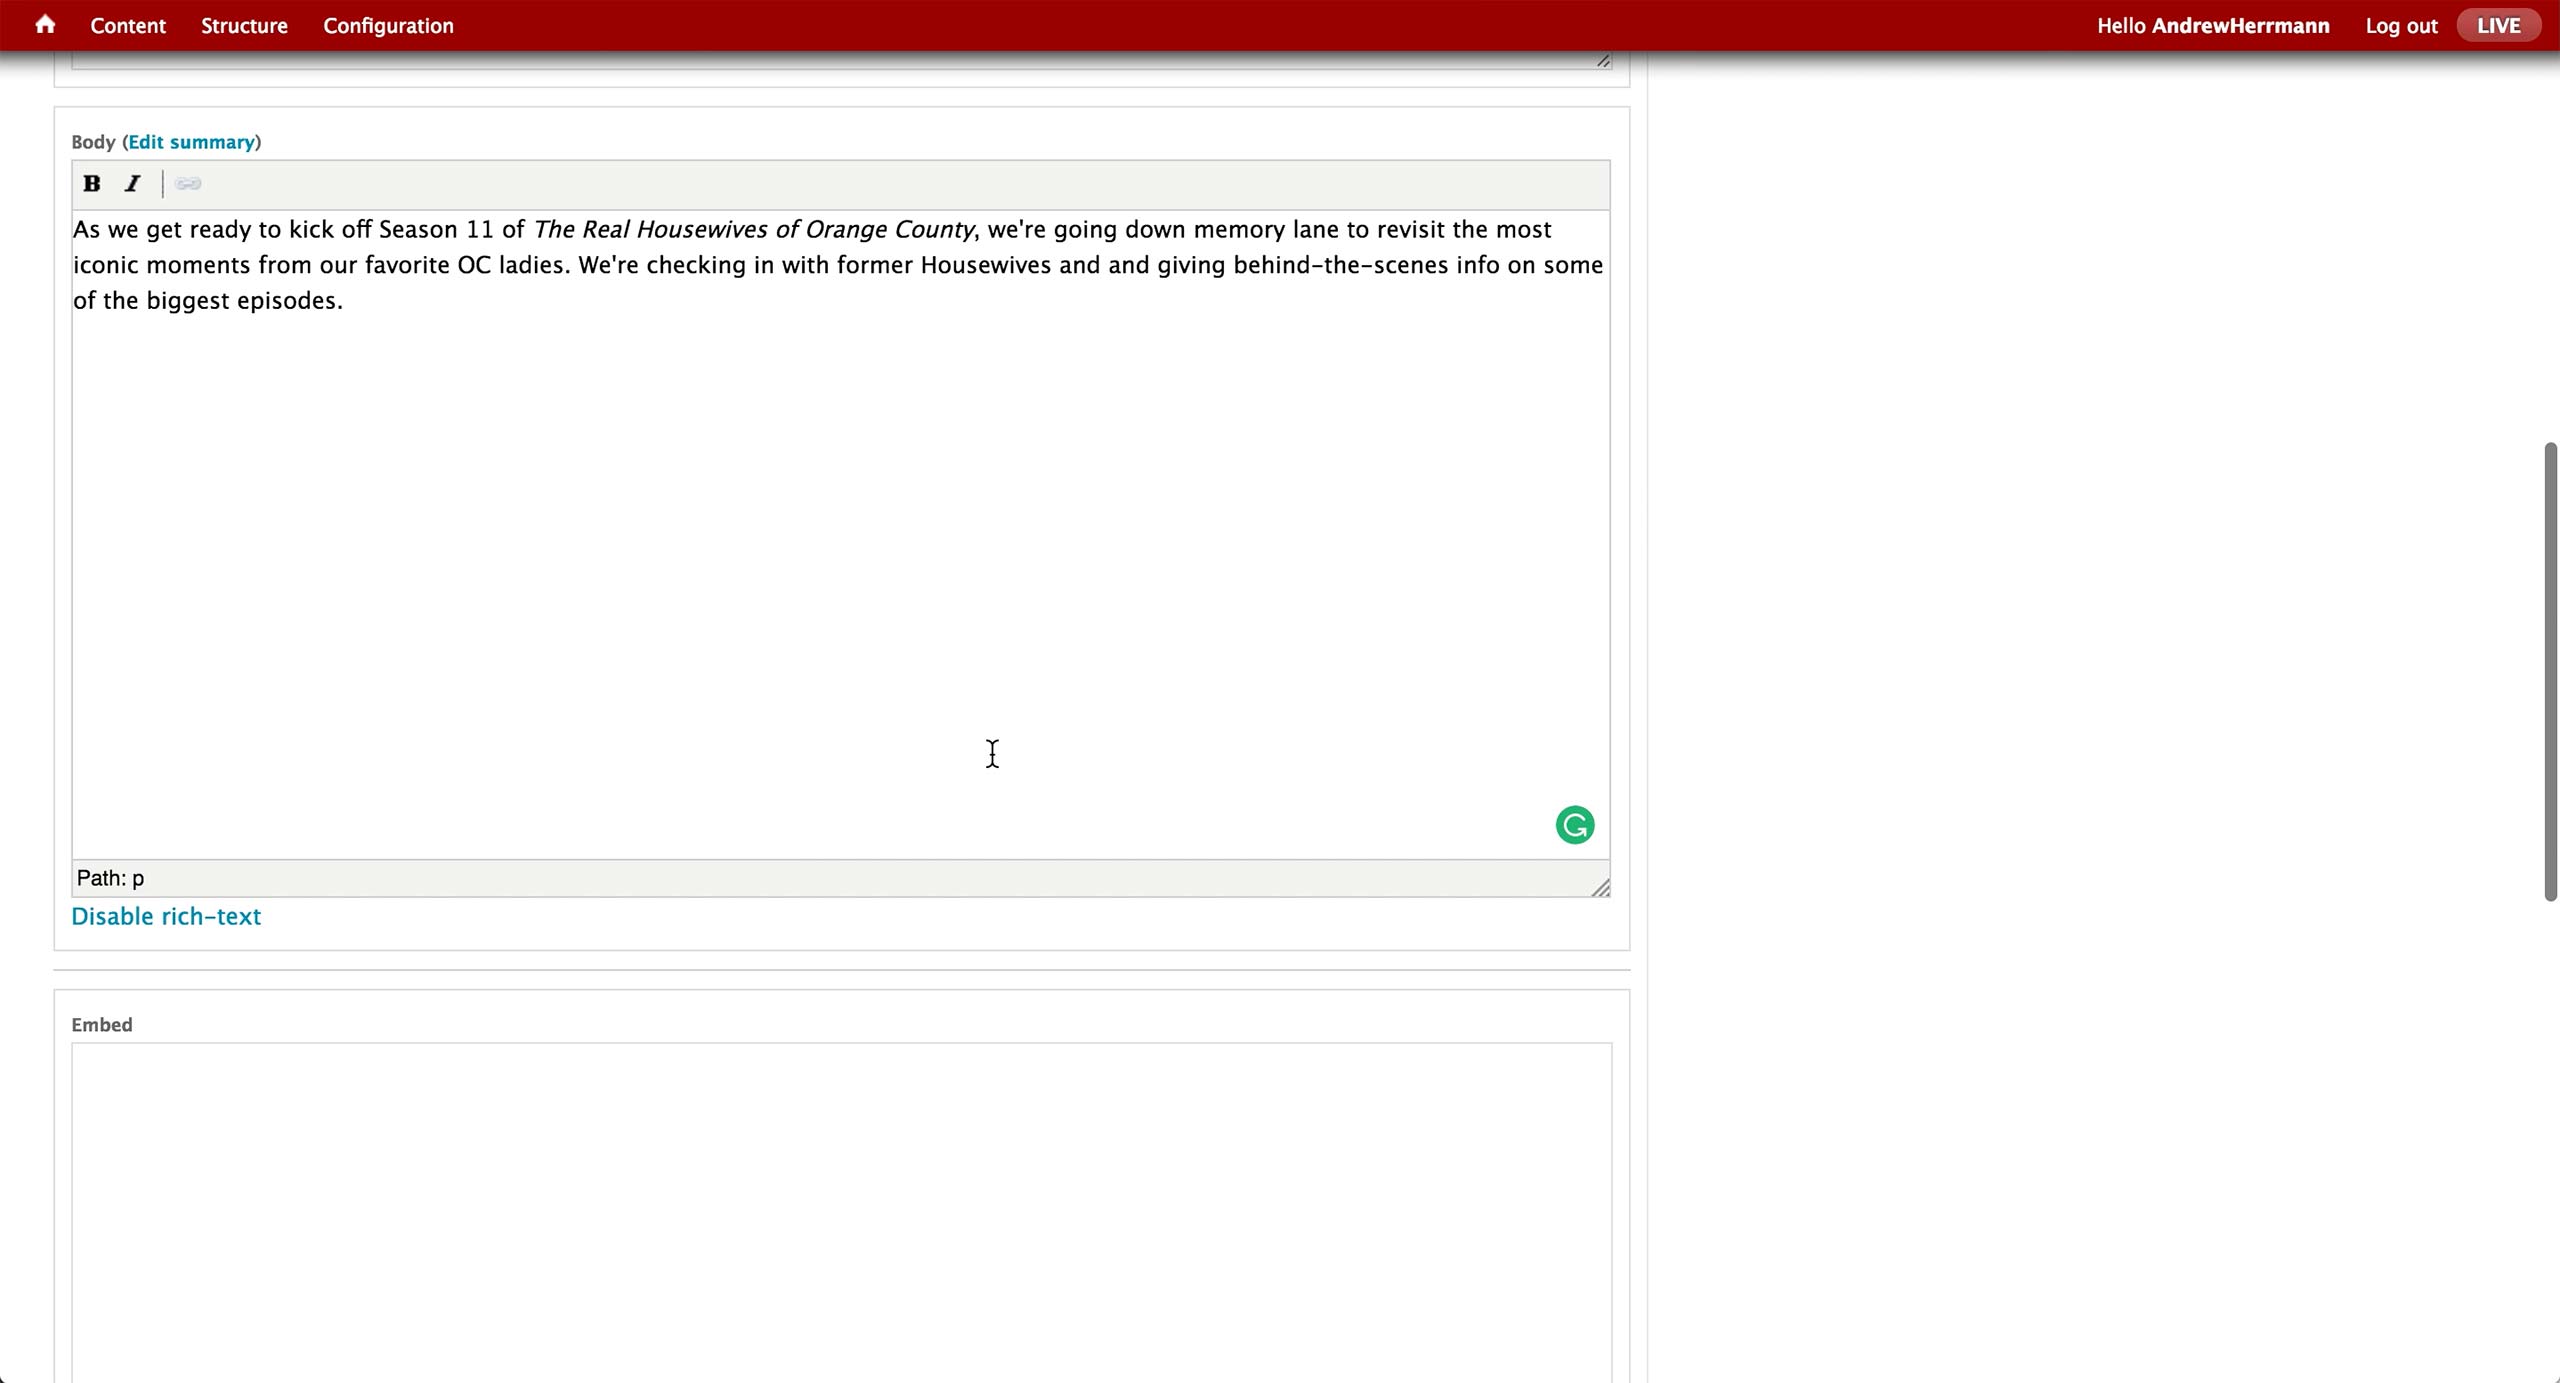Viewport: 2560px width, 1383px height.
Task: Grab the Body editor resize handle
Action: pos(1600,887)
